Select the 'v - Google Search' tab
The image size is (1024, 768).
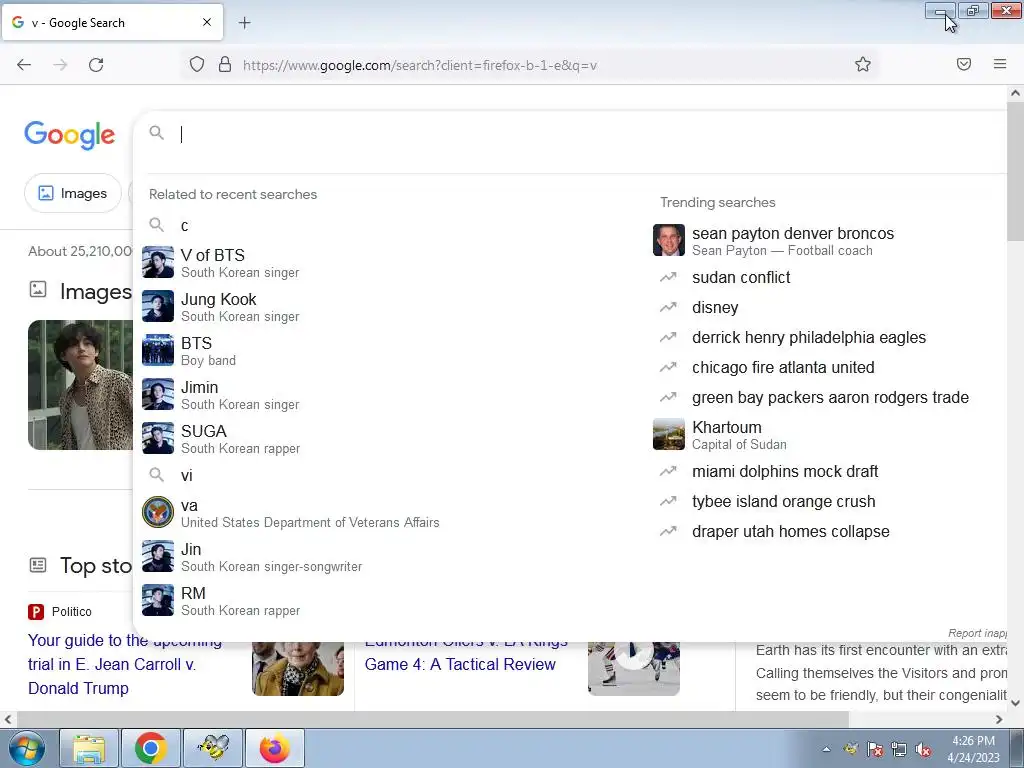click(x=113, y=23)
